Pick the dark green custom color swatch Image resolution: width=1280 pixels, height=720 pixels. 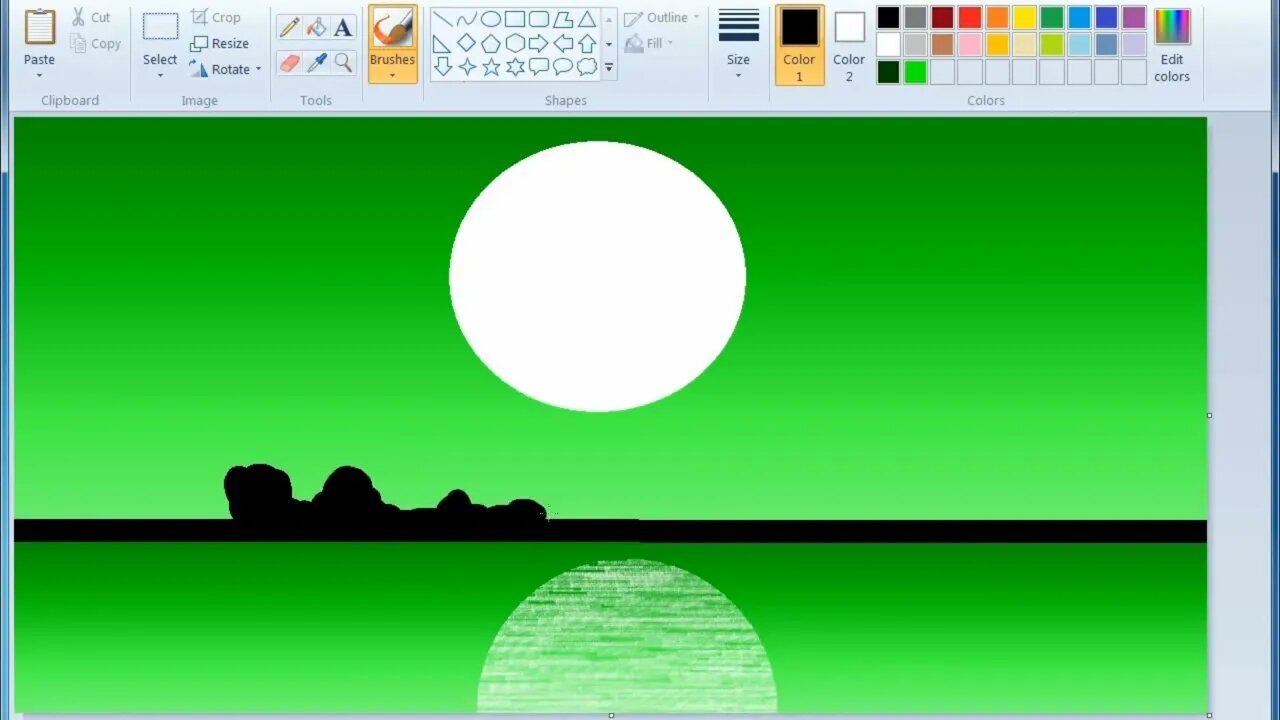click(888, 72)
